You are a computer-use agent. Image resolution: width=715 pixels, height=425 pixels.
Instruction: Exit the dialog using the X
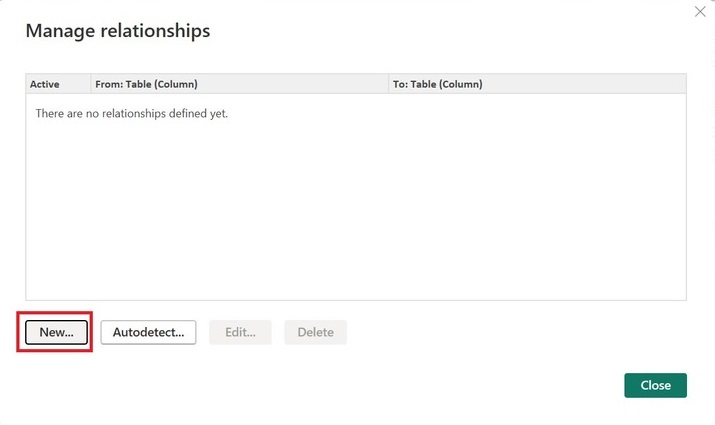[x=700, y=10]
